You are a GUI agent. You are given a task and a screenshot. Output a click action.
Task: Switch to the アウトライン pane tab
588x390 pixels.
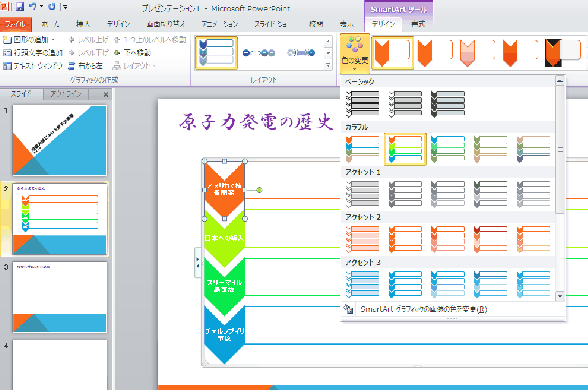pos(66,94)
